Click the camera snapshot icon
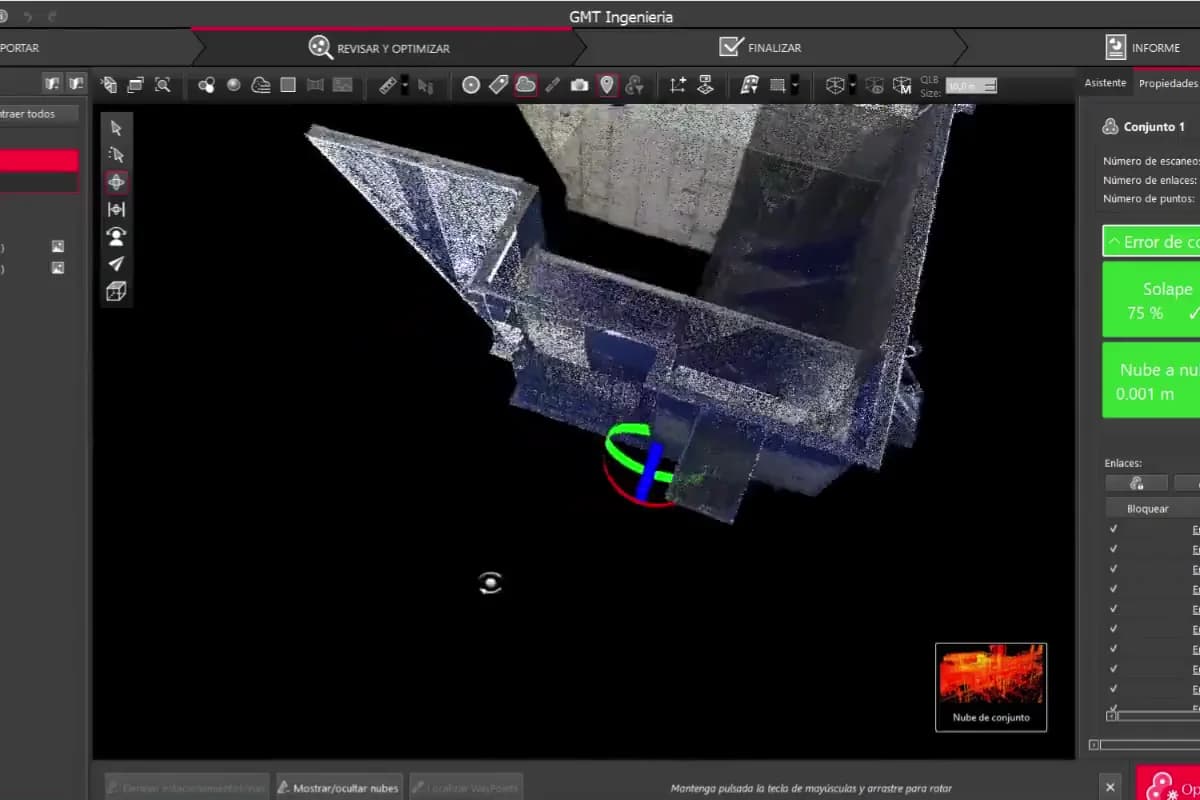 point(579,85)
